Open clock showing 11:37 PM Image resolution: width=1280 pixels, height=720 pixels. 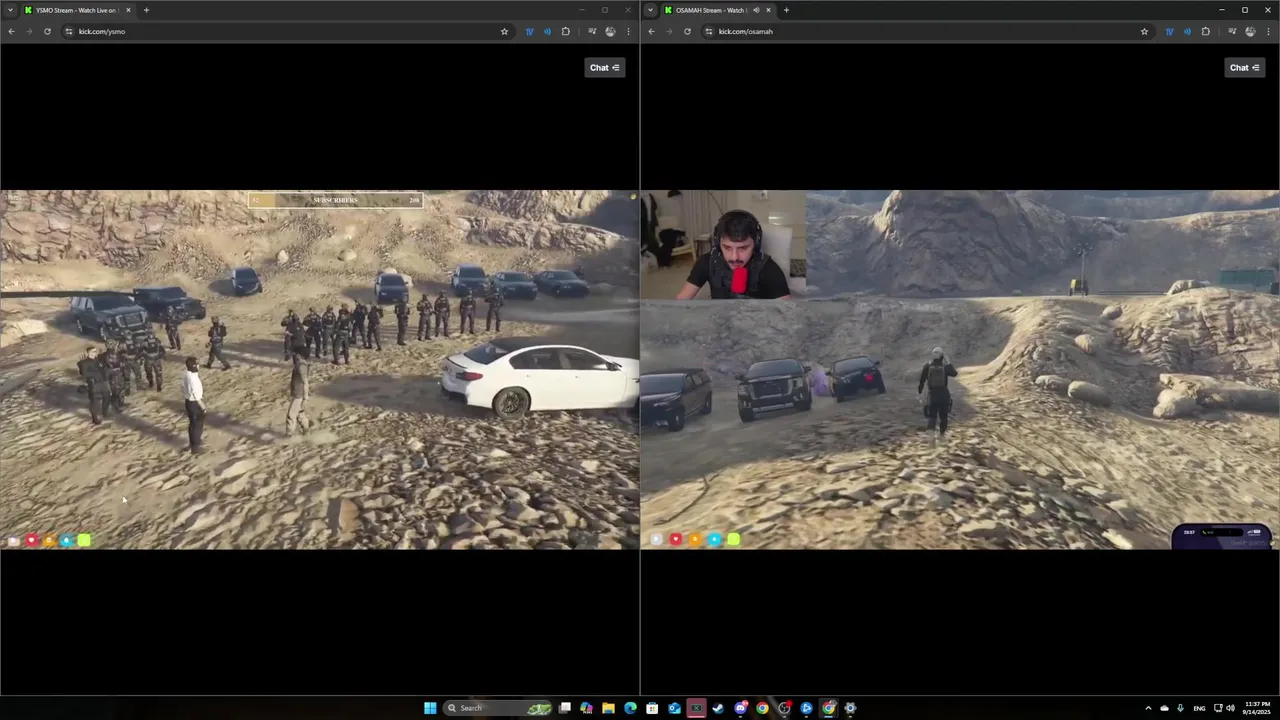[x=1256, y=708]
